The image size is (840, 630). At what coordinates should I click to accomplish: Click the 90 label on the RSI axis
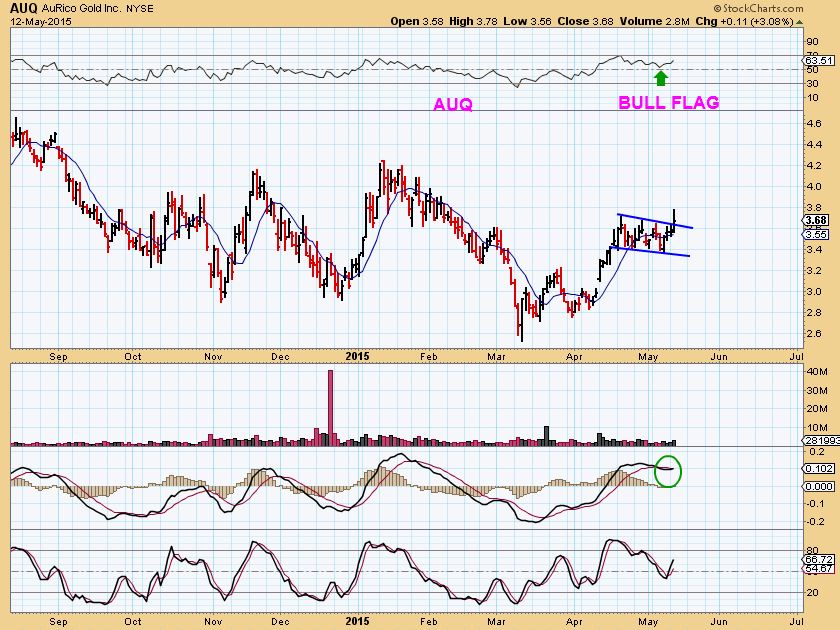pyautogui.click(x=812, y=42)
